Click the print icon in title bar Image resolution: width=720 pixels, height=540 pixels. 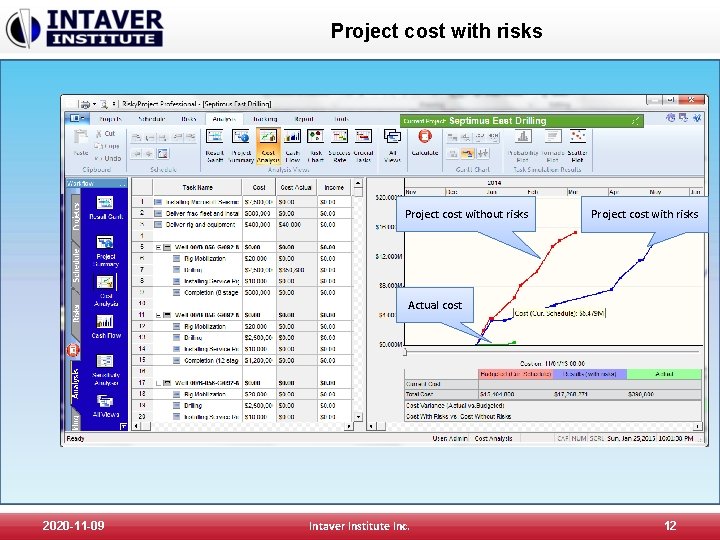[x=85, y=104]
